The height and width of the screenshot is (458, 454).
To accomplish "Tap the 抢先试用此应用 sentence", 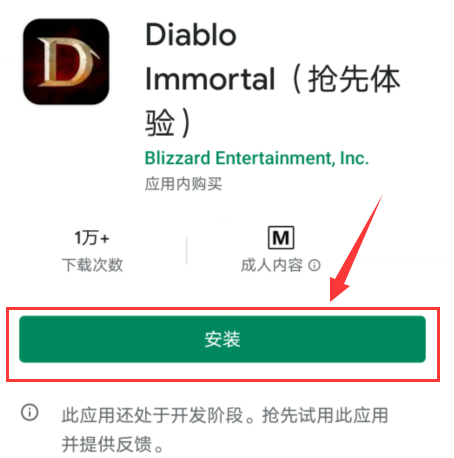I will pyautogui.click(x=325, y=415).
